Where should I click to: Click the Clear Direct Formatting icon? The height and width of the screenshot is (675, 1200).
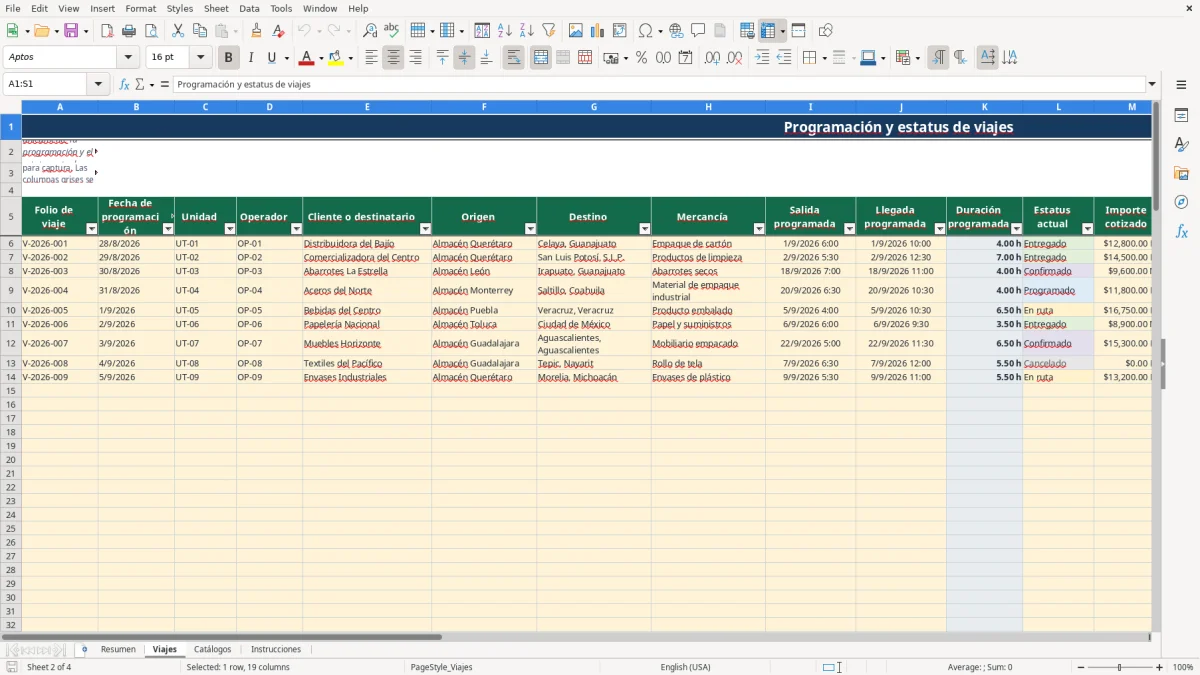click(278, 31)
